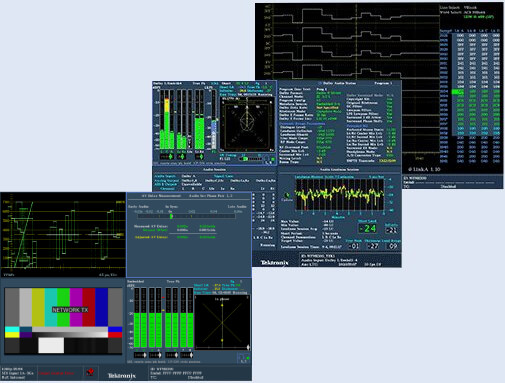Screen dimensions: 505x383
Task: Click the Infinite loudness readout box
Action: click(391, 230)
